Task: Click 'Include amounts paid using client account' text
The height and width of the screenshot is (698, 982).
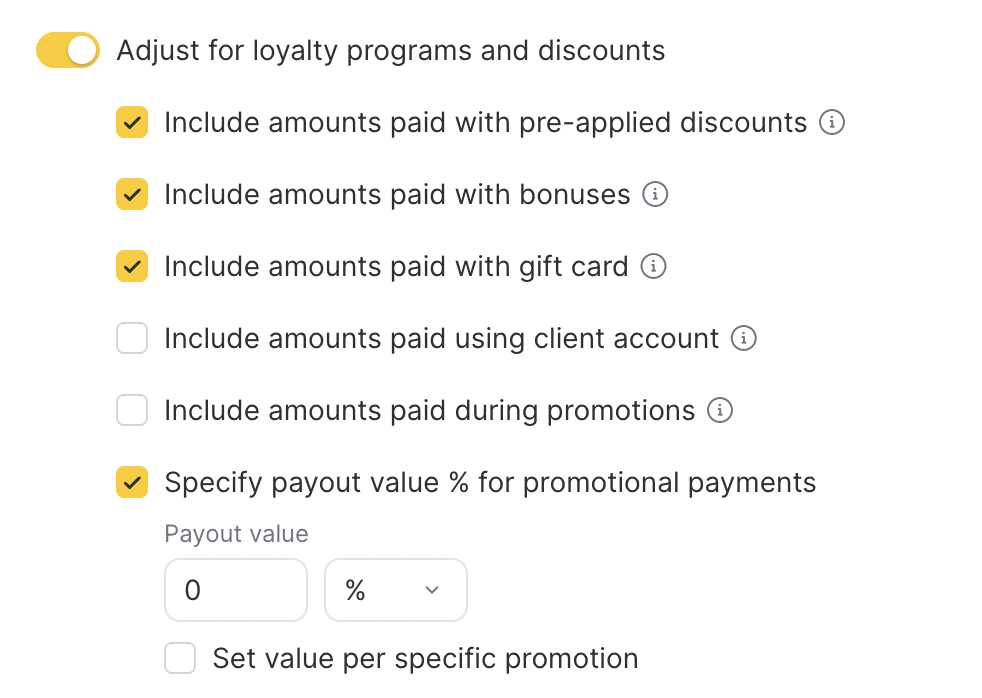Action: click(x=441, y=339)
